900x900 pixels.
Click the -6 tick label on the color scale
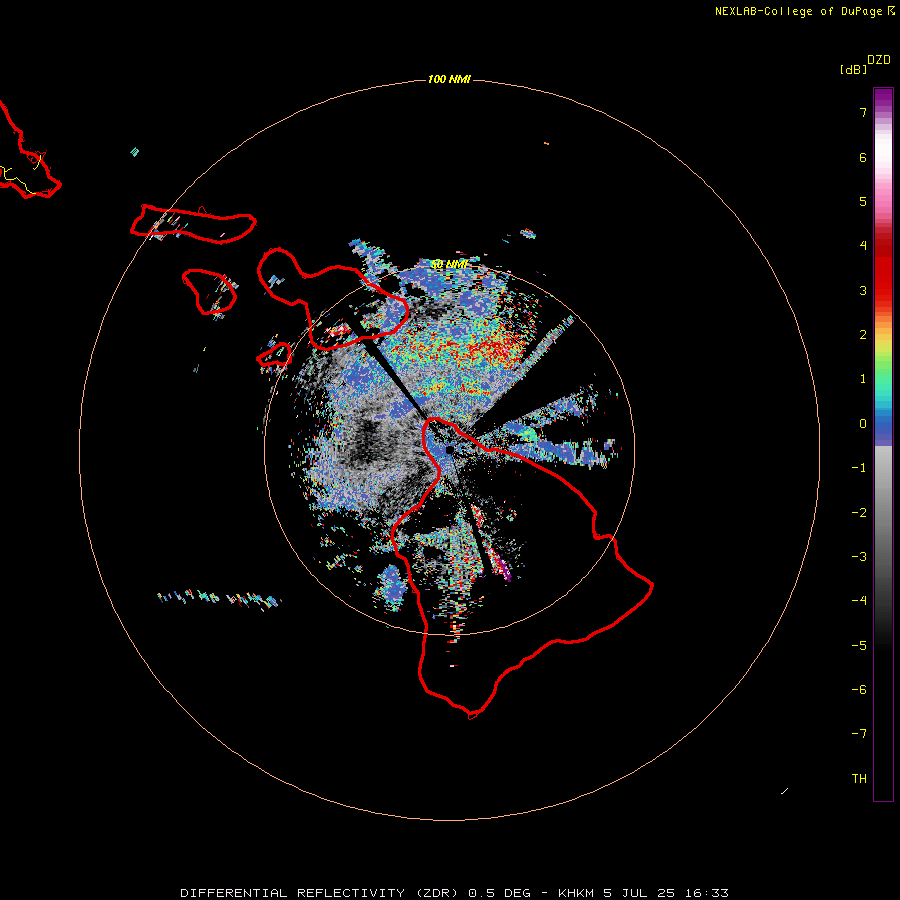pyautogui.click(x=859, y=690)
